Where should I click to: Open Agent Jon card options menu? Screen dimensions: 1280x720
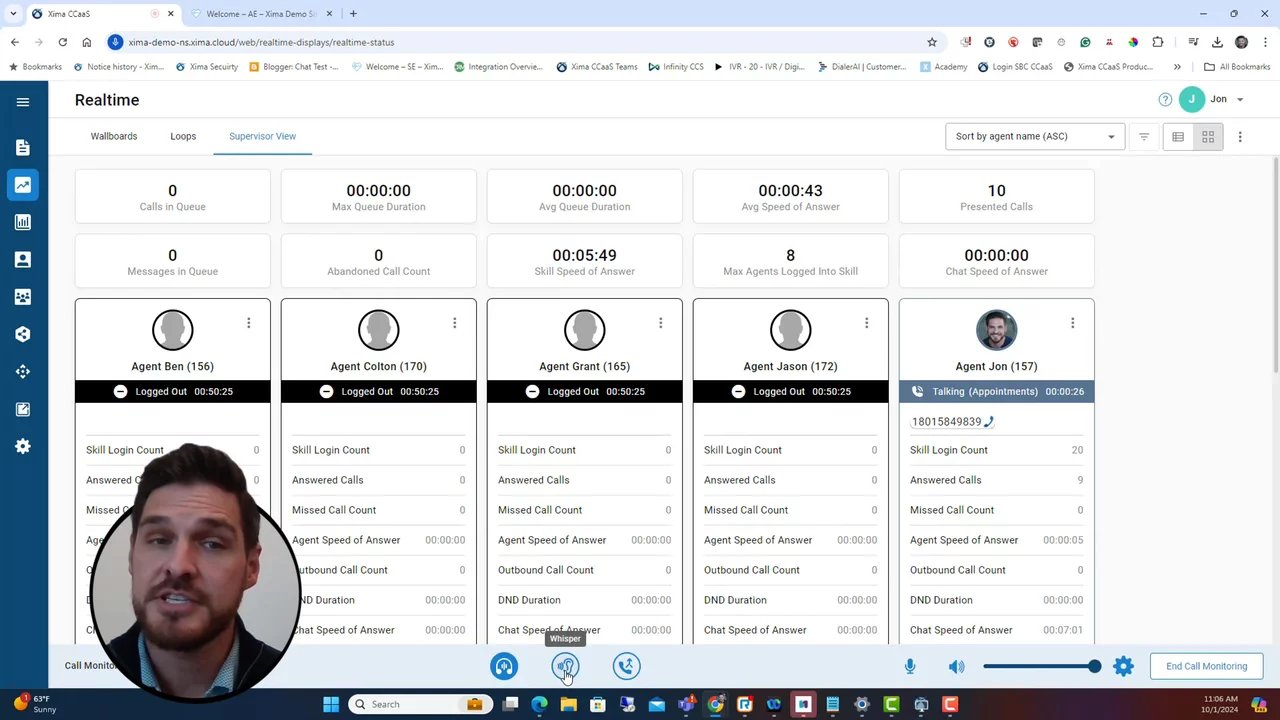coord(1072,323)
